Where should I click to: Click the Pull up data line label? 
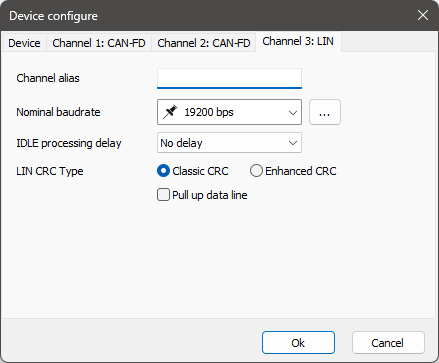click(x=210, y=195)
